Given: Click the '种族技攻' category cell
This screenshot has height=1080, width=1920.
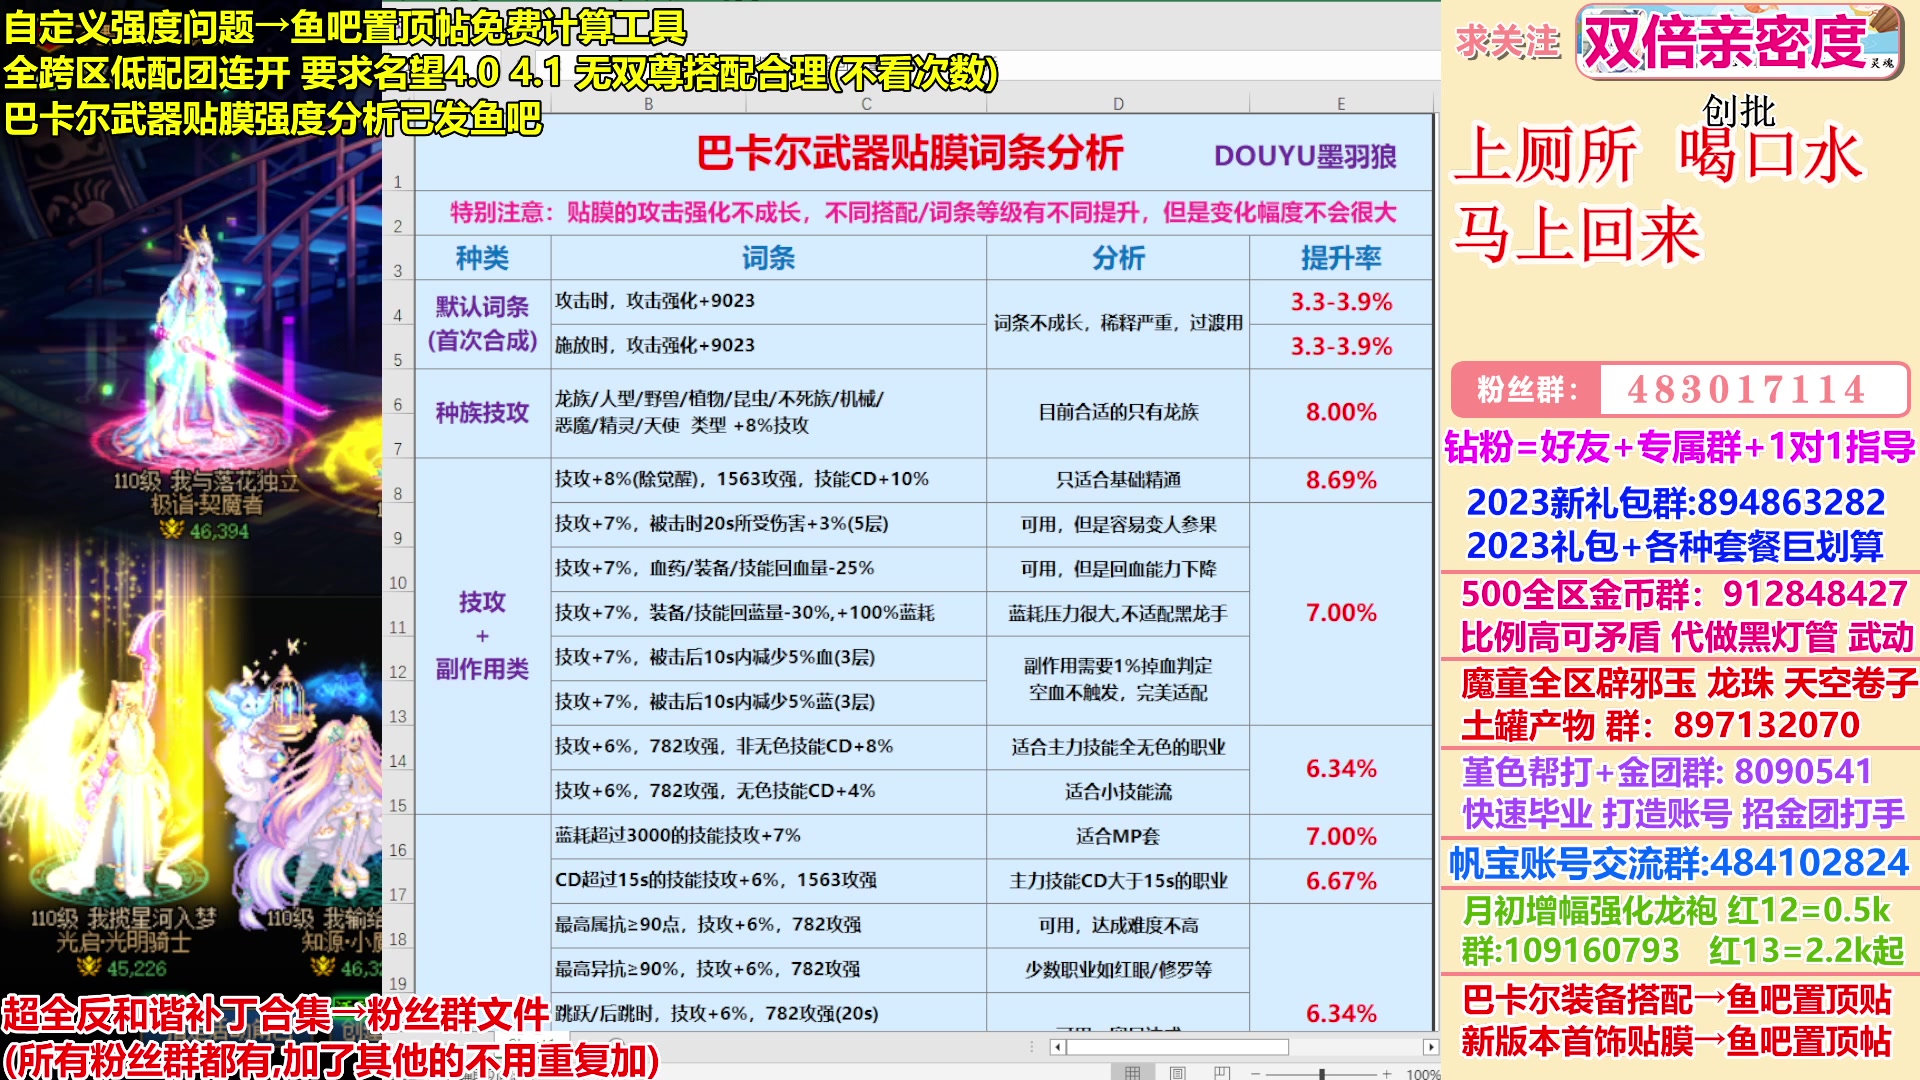Looking at the screenshot, I should coord(482,413).
